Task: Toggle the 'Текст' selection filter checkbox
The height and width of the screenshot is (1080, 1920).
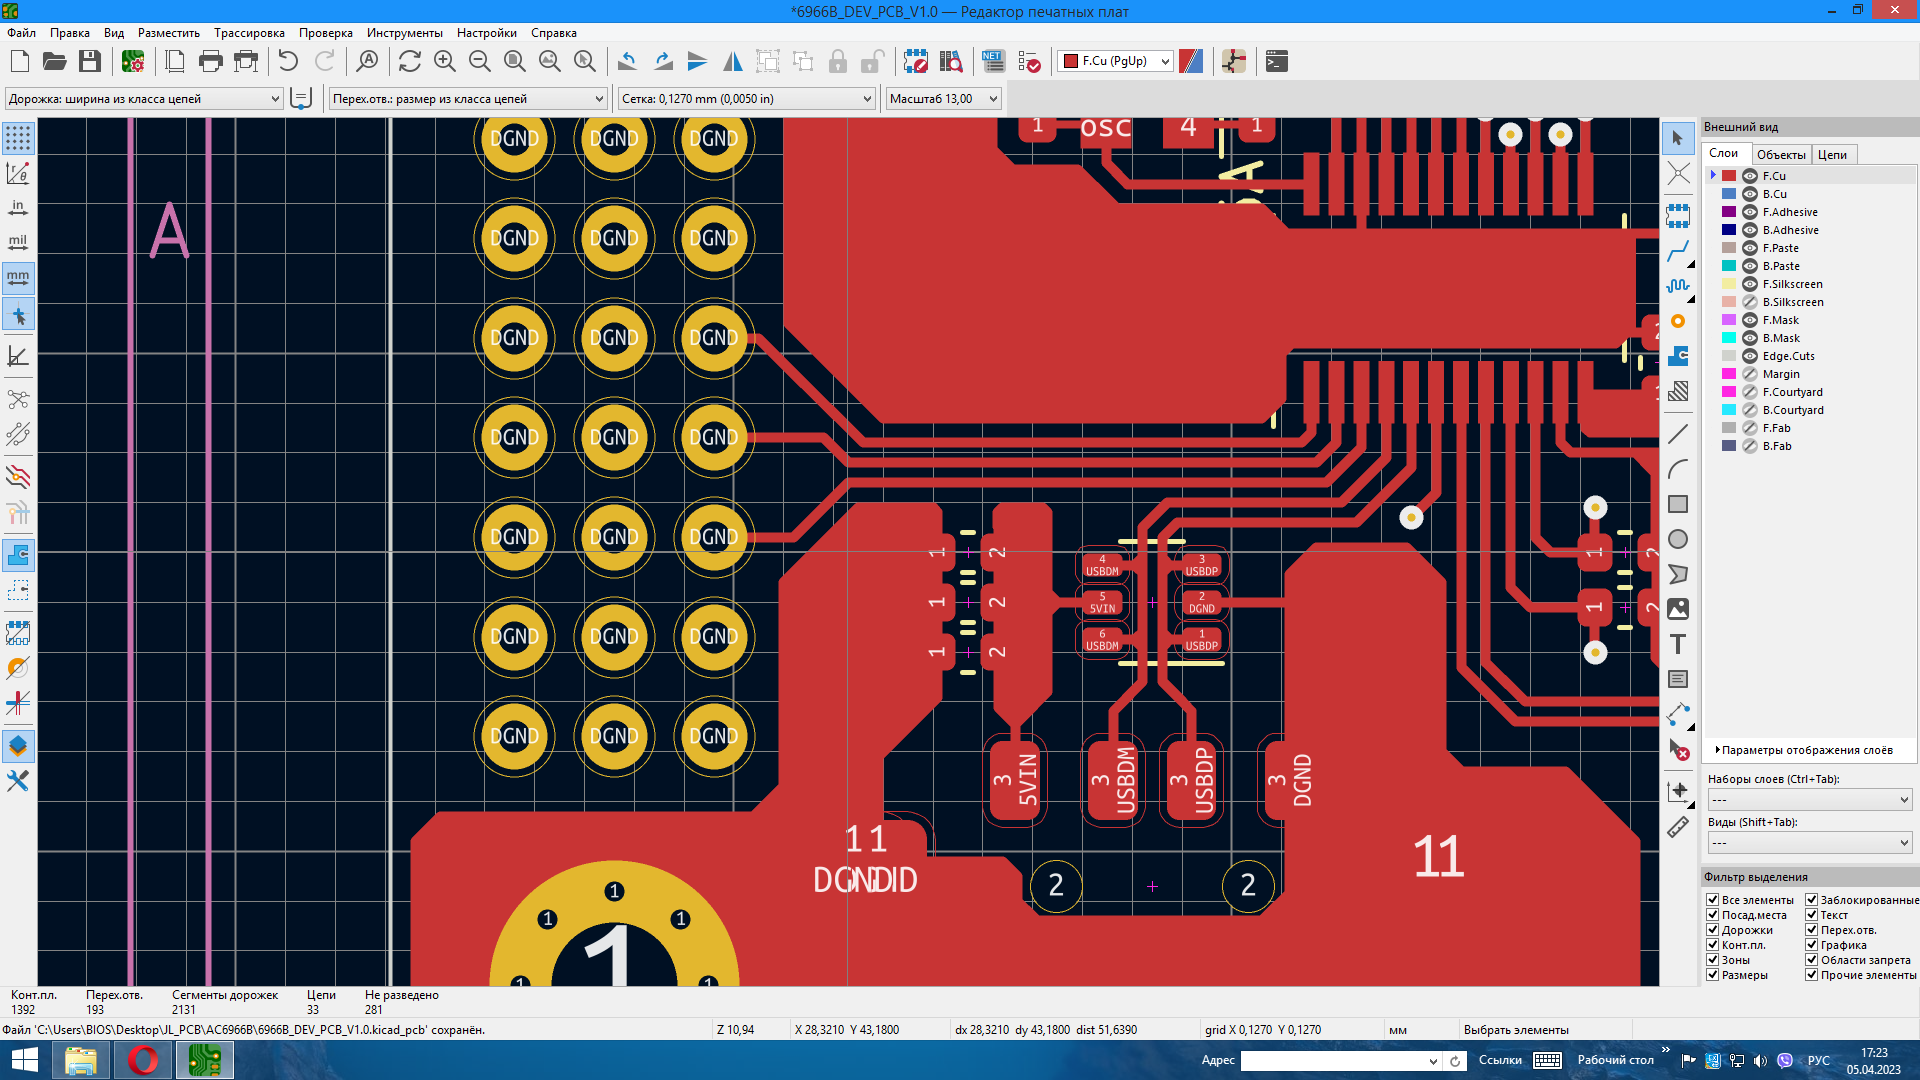Action: [1811, 915]
